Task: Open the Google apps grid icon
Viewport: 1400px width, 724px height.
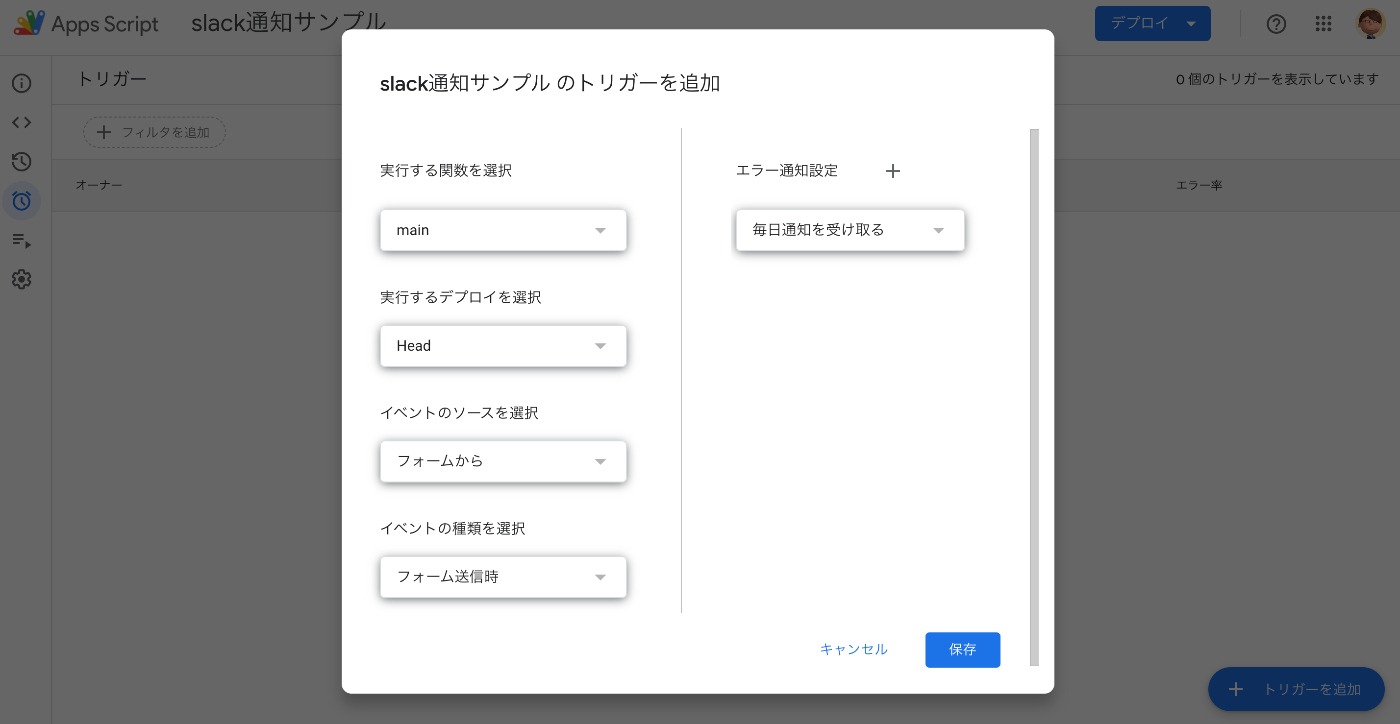Action: [x=1323, y=24]
